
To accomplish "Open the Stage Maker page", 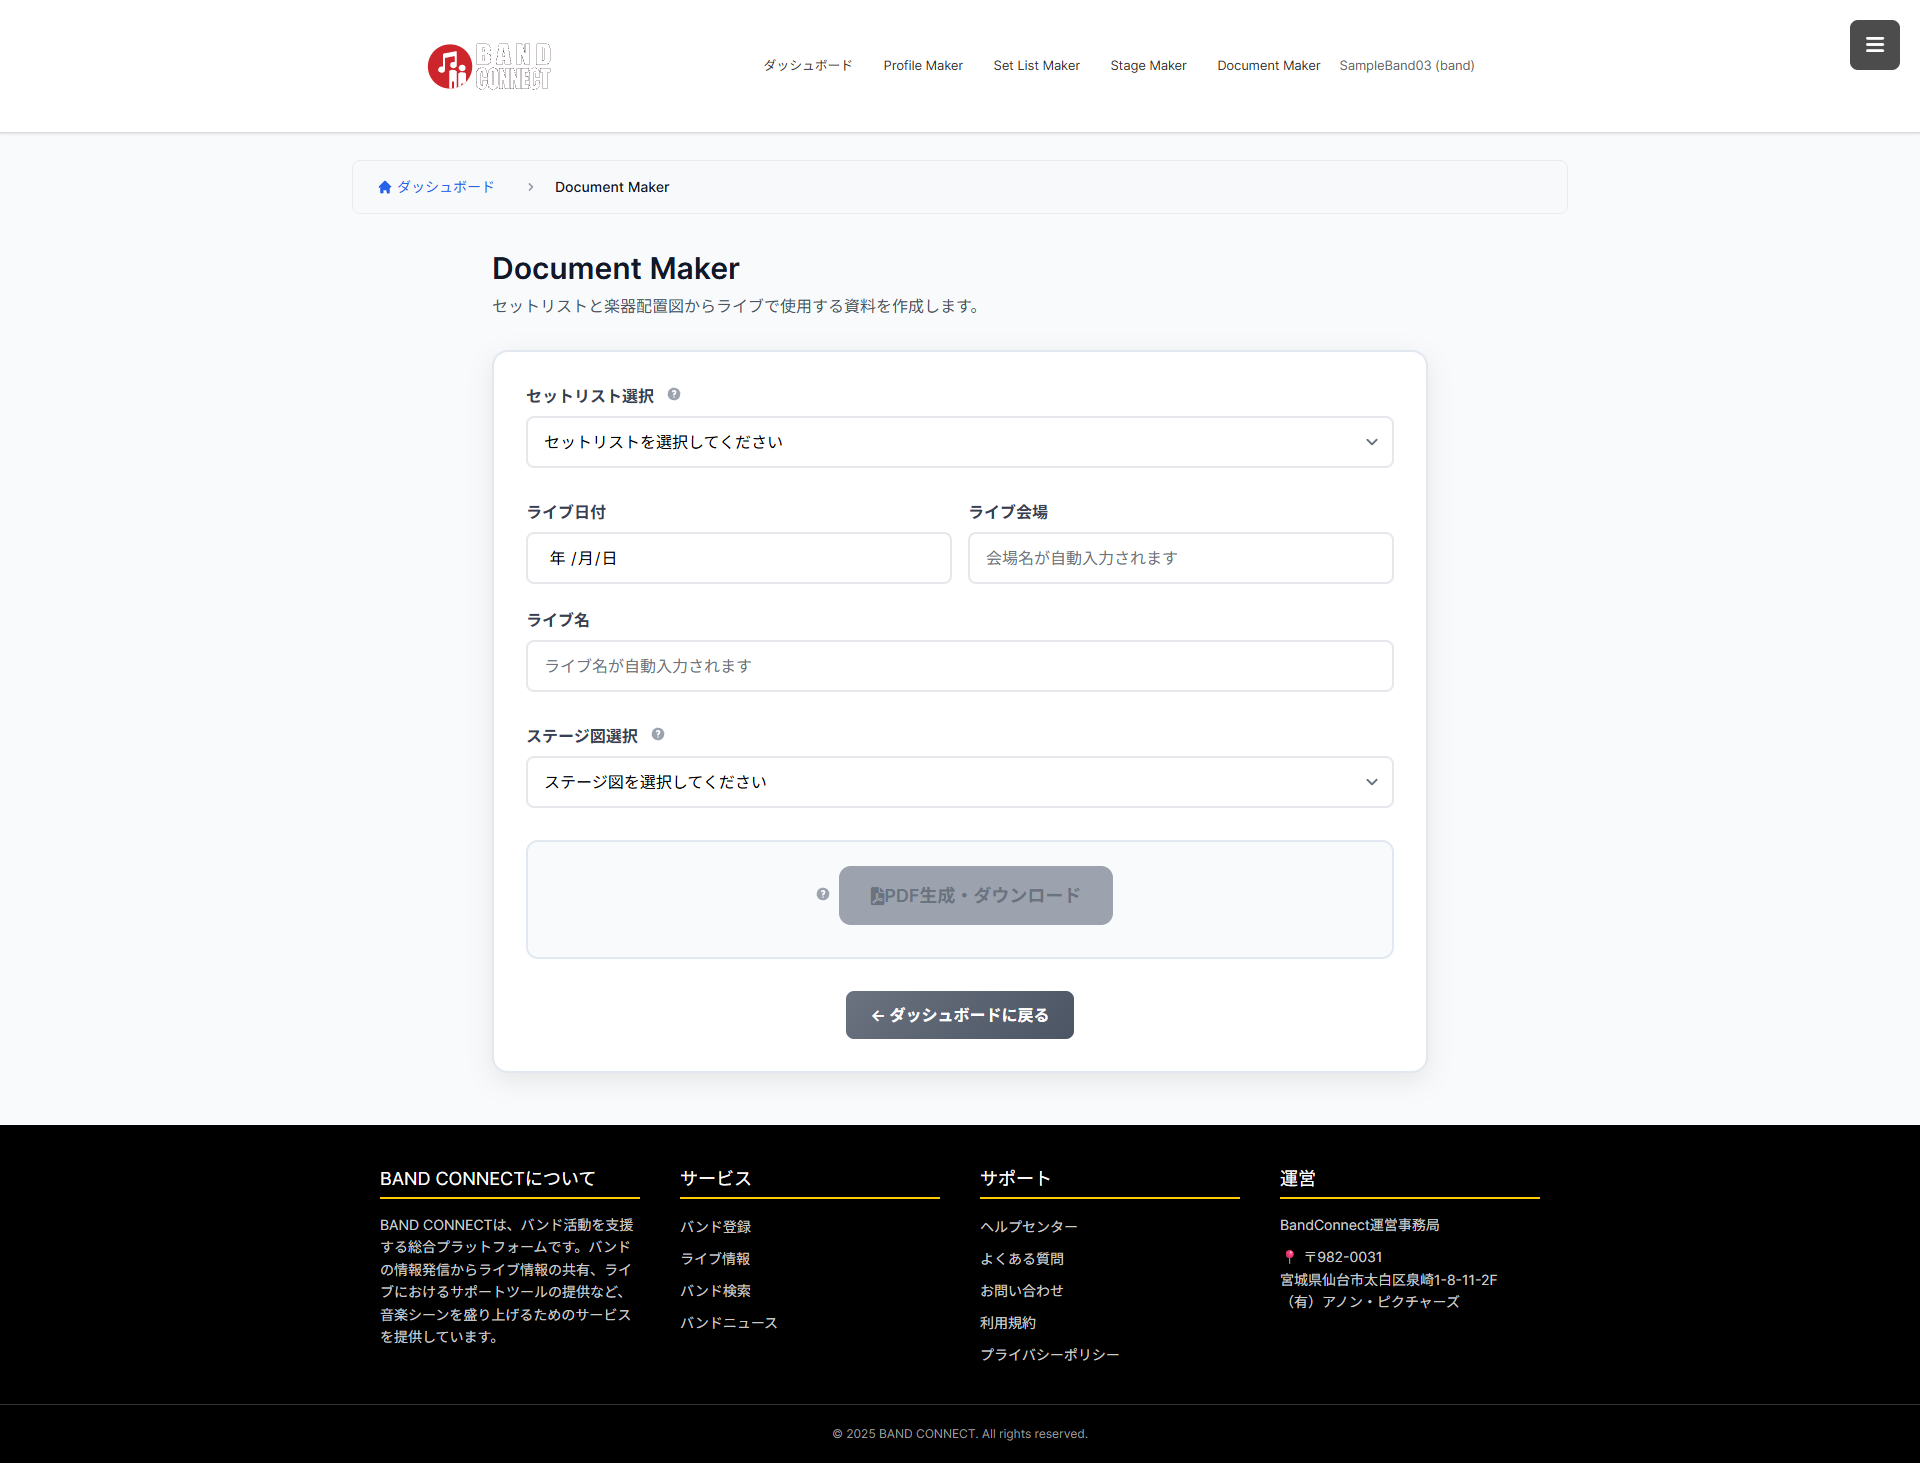I will tap(1148, 65).
